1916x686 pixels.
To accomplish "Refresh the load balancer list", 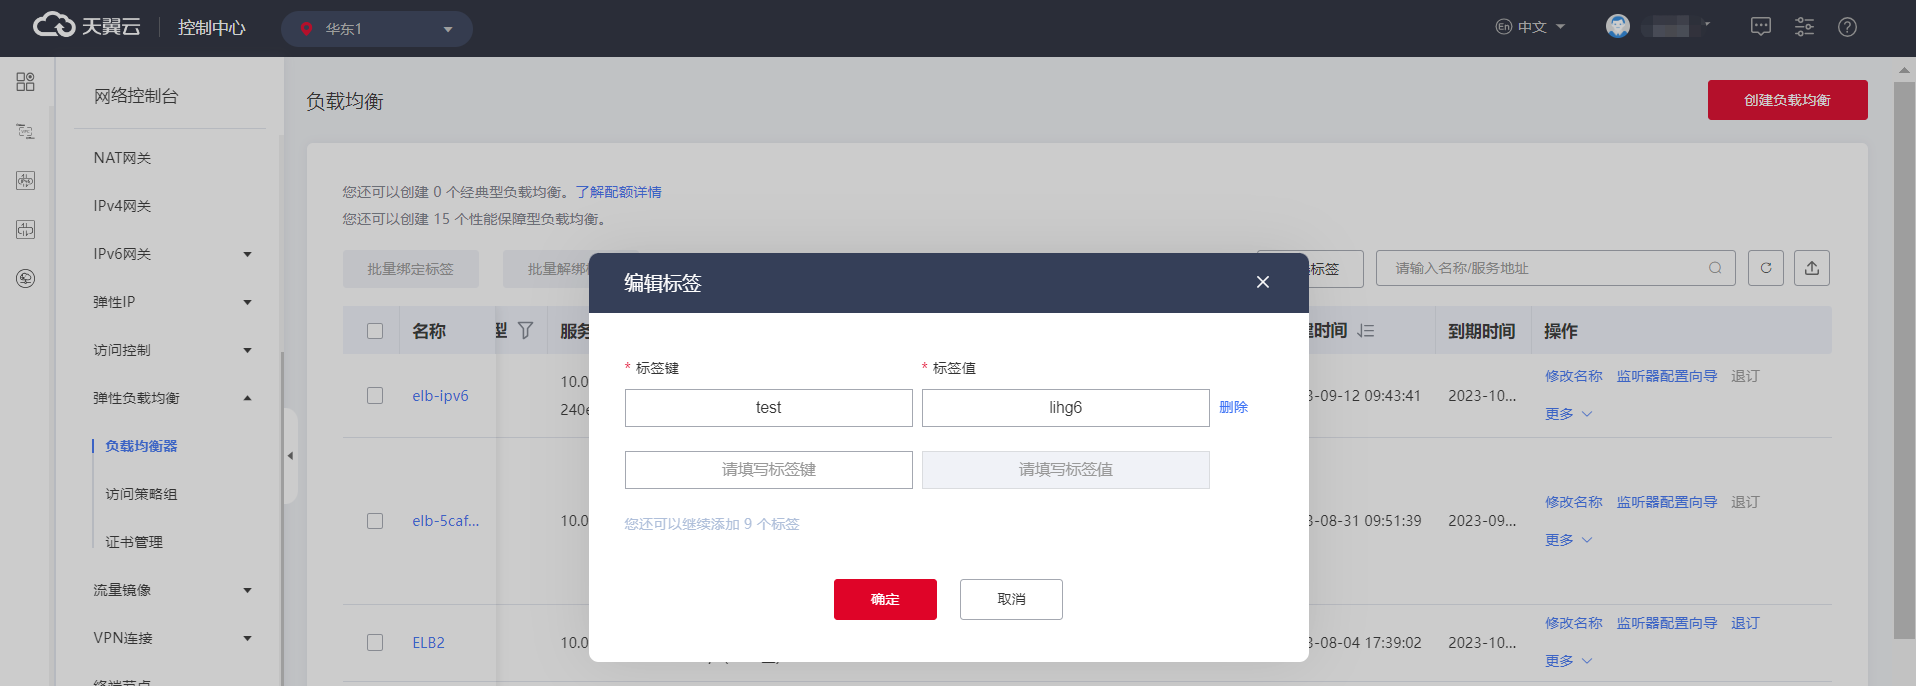I will pyautogui.click(x=1766, y=268).
